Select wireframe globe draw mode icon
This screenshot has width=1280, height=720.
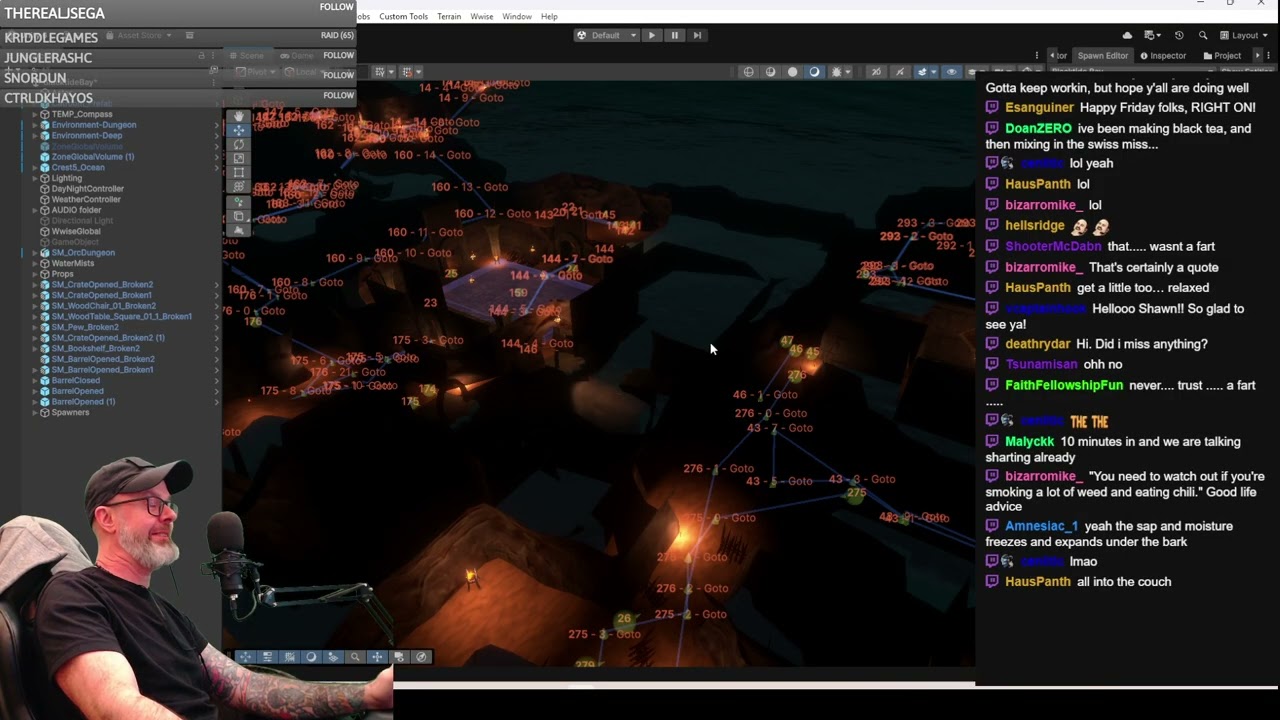(x=749, y=72)
